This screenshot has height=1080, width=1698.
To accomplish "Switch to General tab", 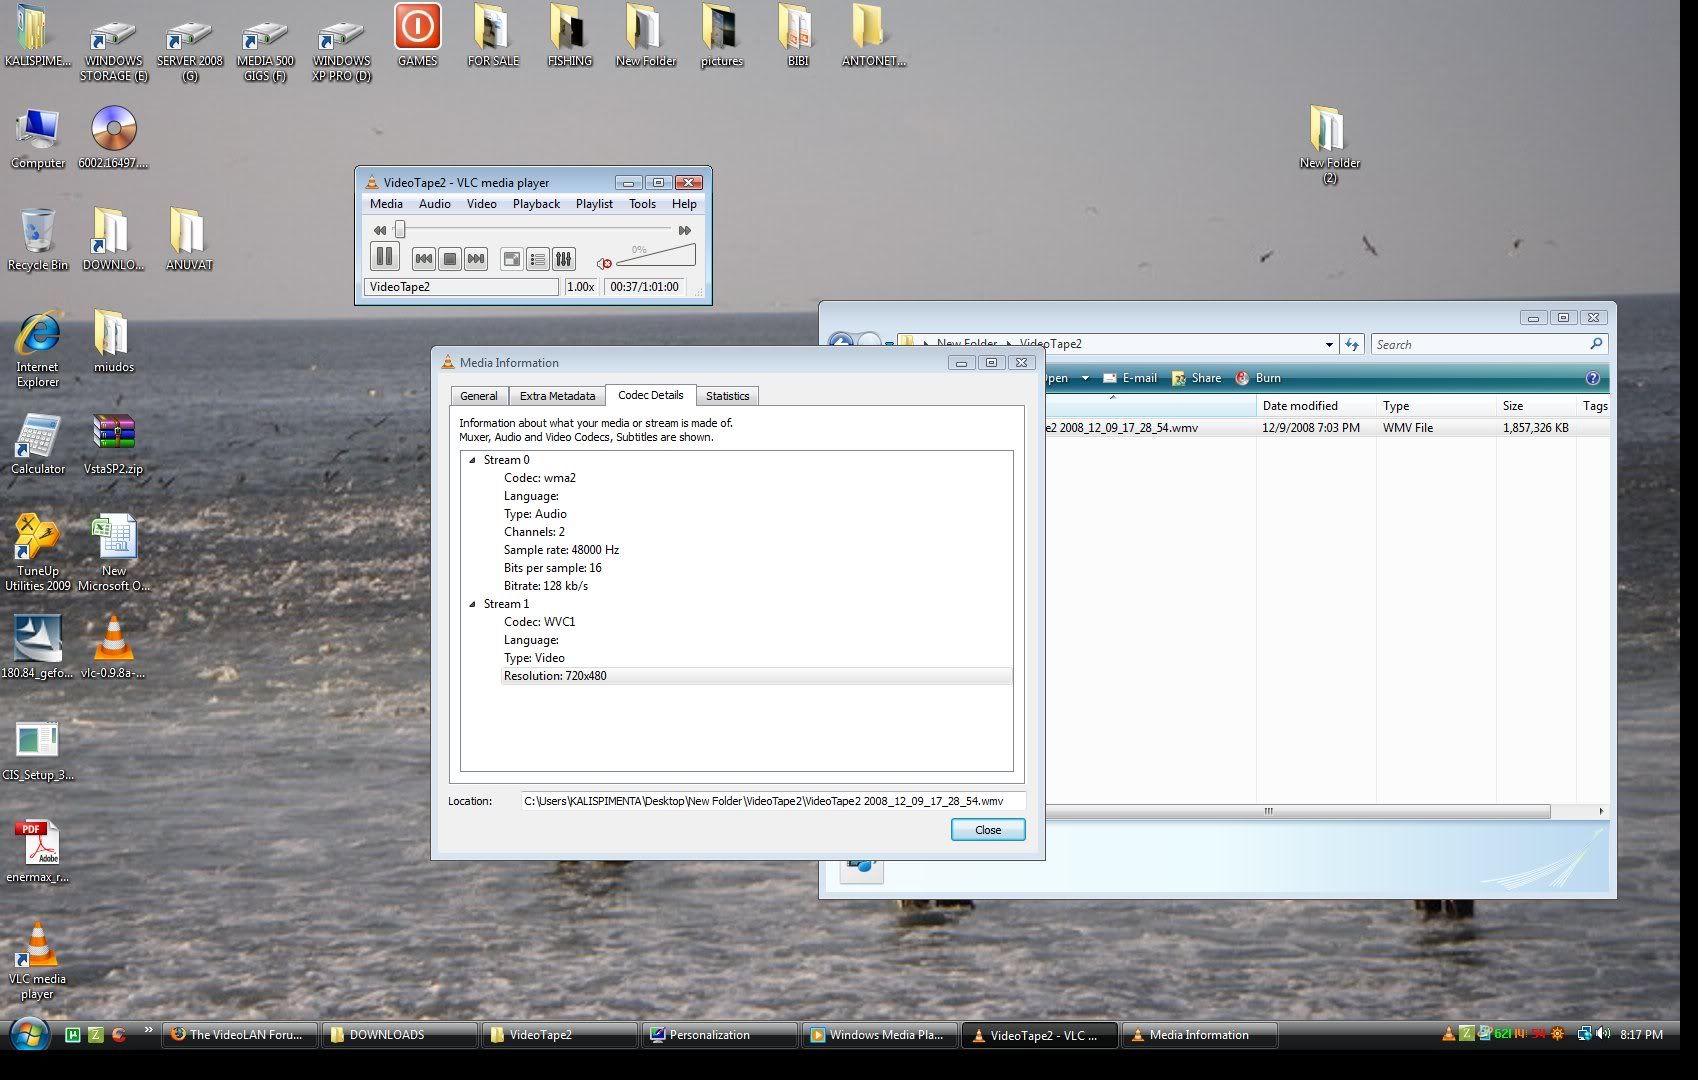I will pyautogui.click(x=478, y=396).
